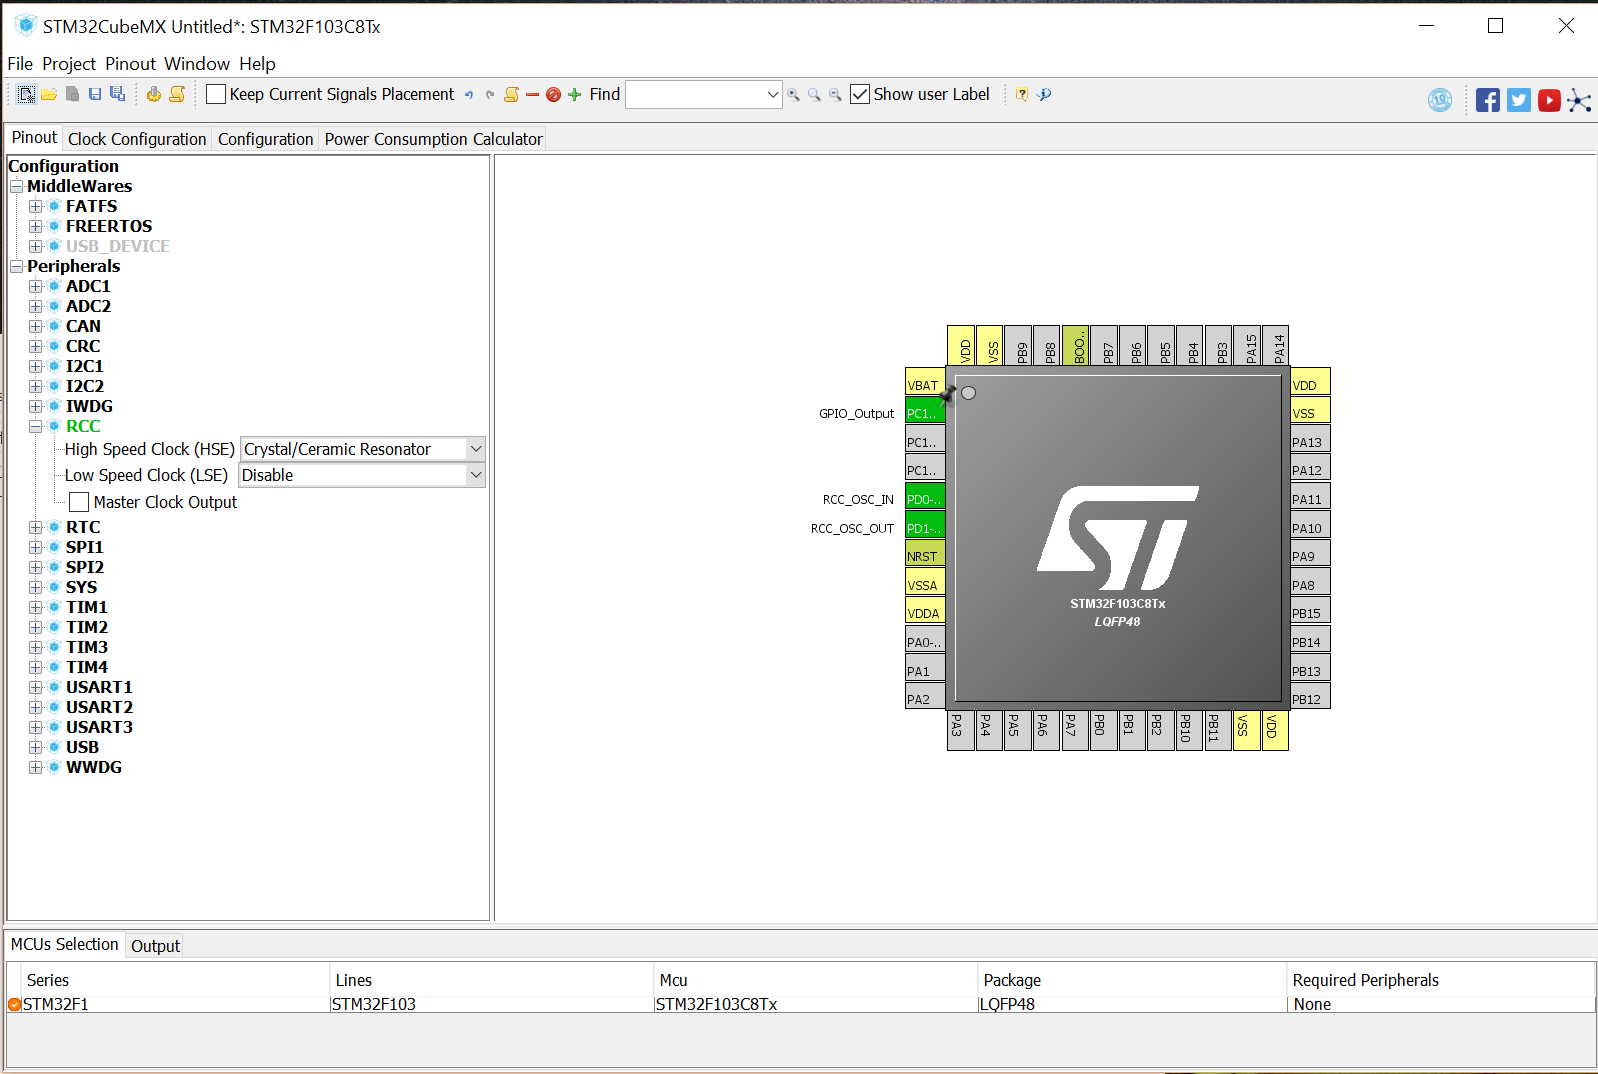Image resolution: width=1598 pixels, height=1074 pixels.
Task: Click the red minus toolbar icon
Action: 532,95
